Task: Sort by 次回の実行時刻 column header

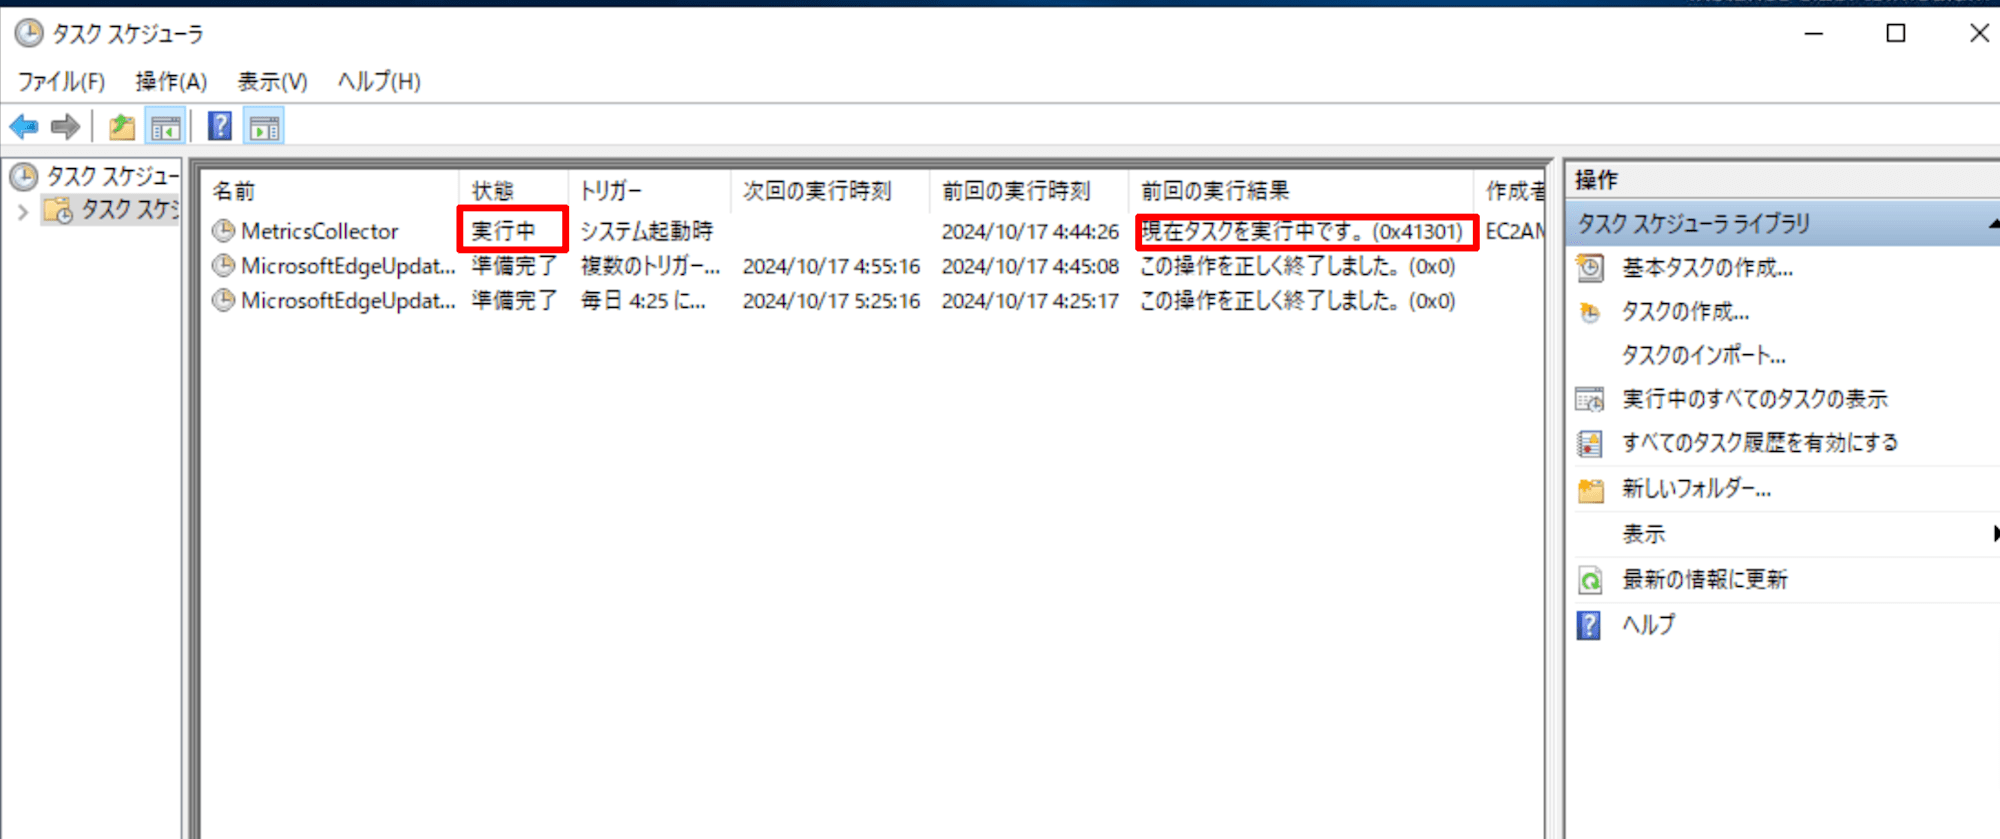Action: tap(816, 191)
